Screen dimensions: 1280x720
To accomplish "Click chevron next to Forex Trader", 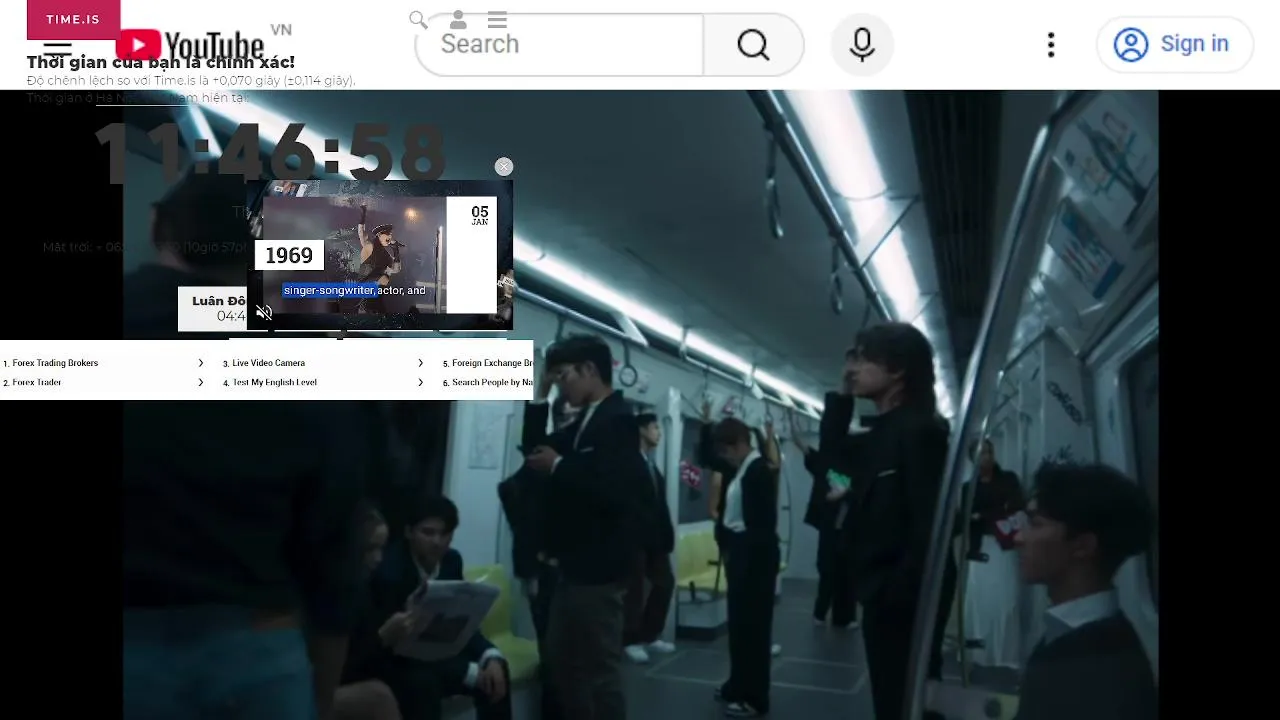I will coord(200,382).
